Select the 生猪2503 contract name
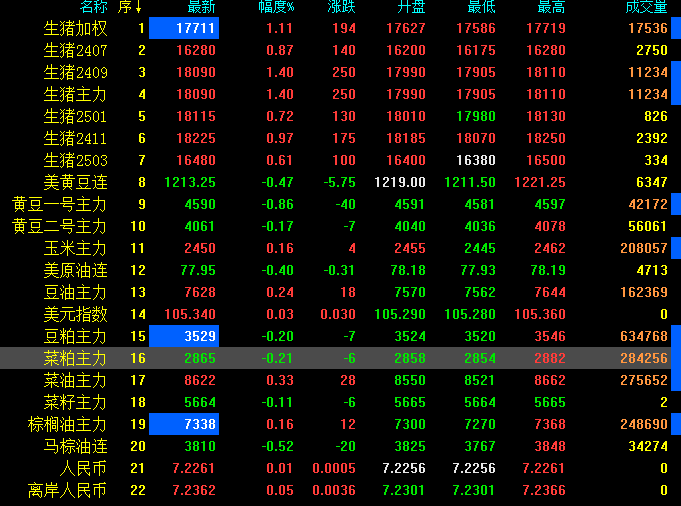The width and height of the screenshot is (681, 506). click(76, 161)
